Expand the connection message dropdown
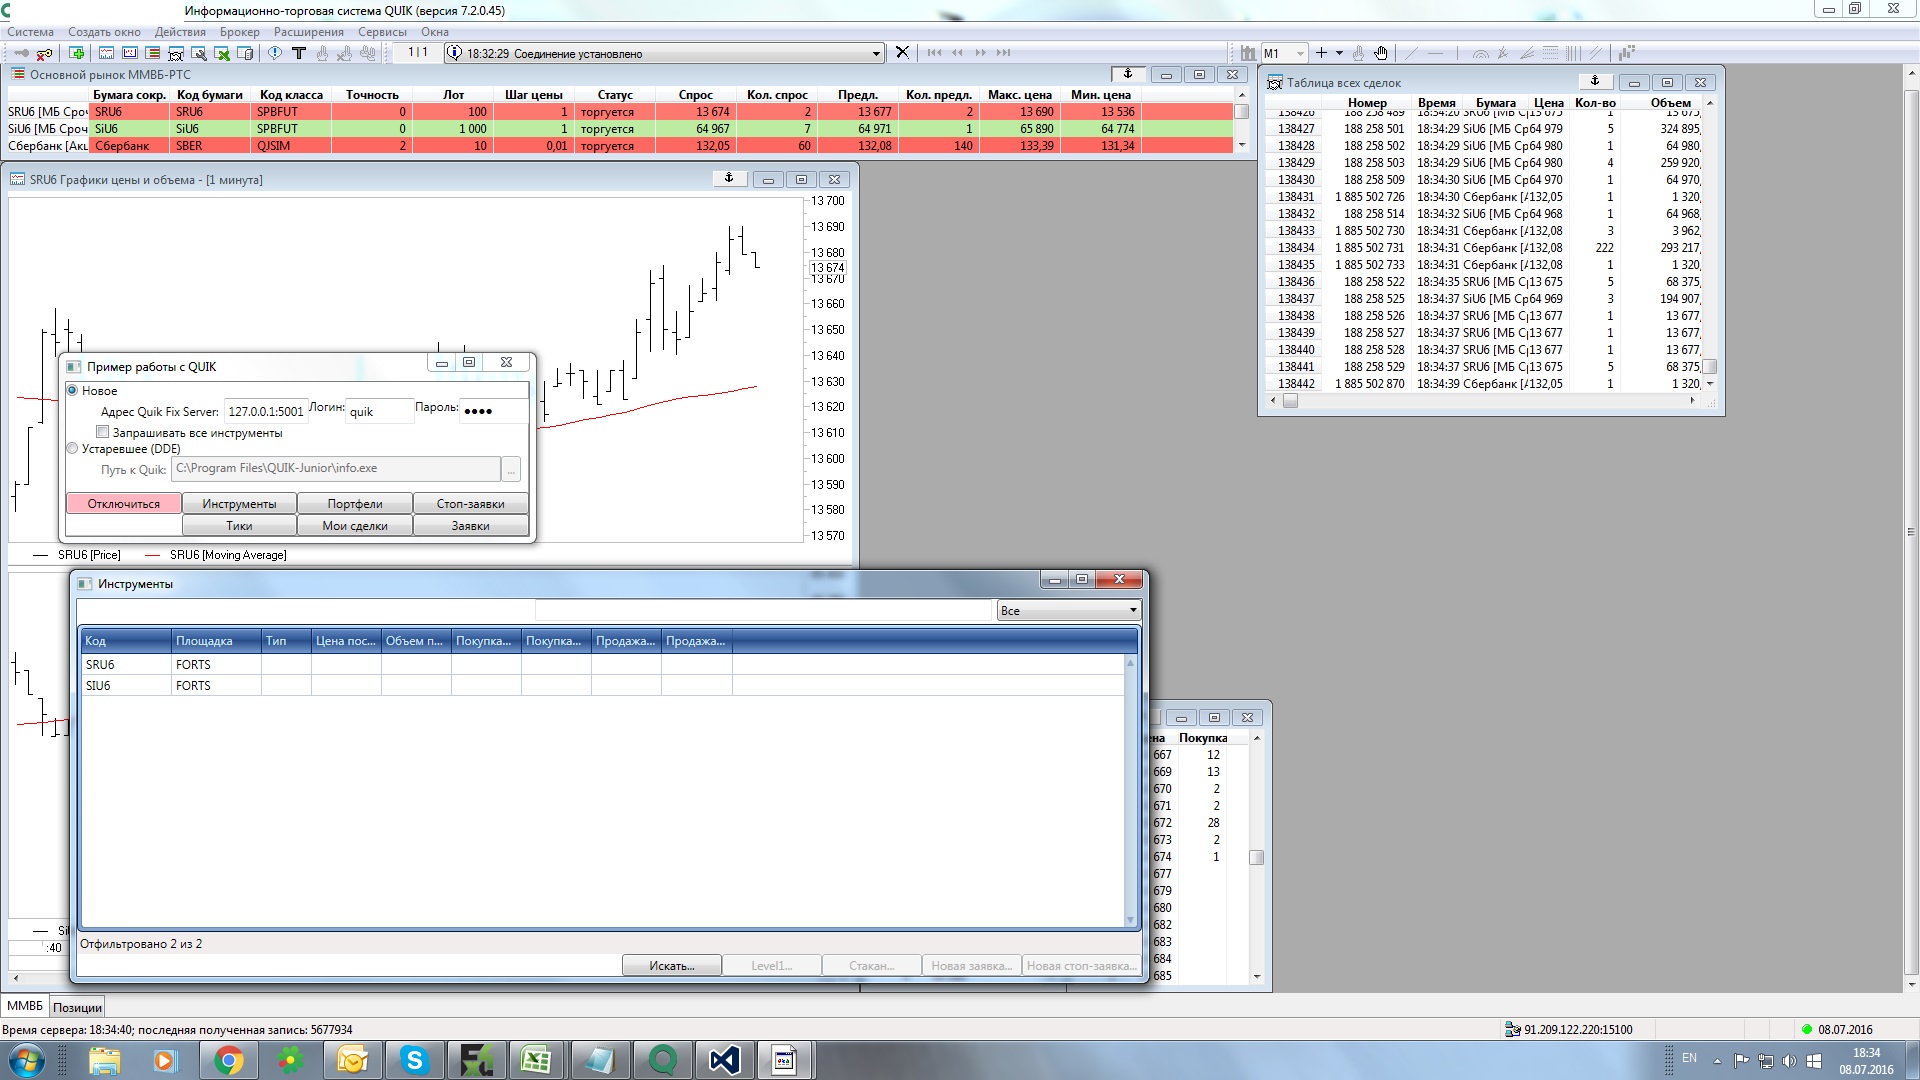The image size is (1920, 1080). point(876,54)
